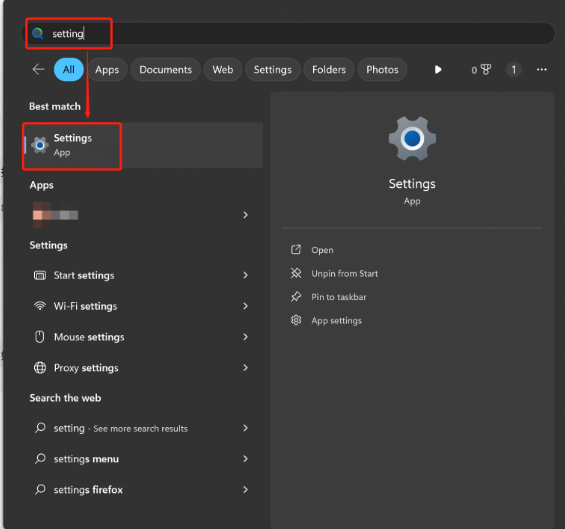
Task: Click the Proxy settings globe icon
Action: (x=40, y=368)
